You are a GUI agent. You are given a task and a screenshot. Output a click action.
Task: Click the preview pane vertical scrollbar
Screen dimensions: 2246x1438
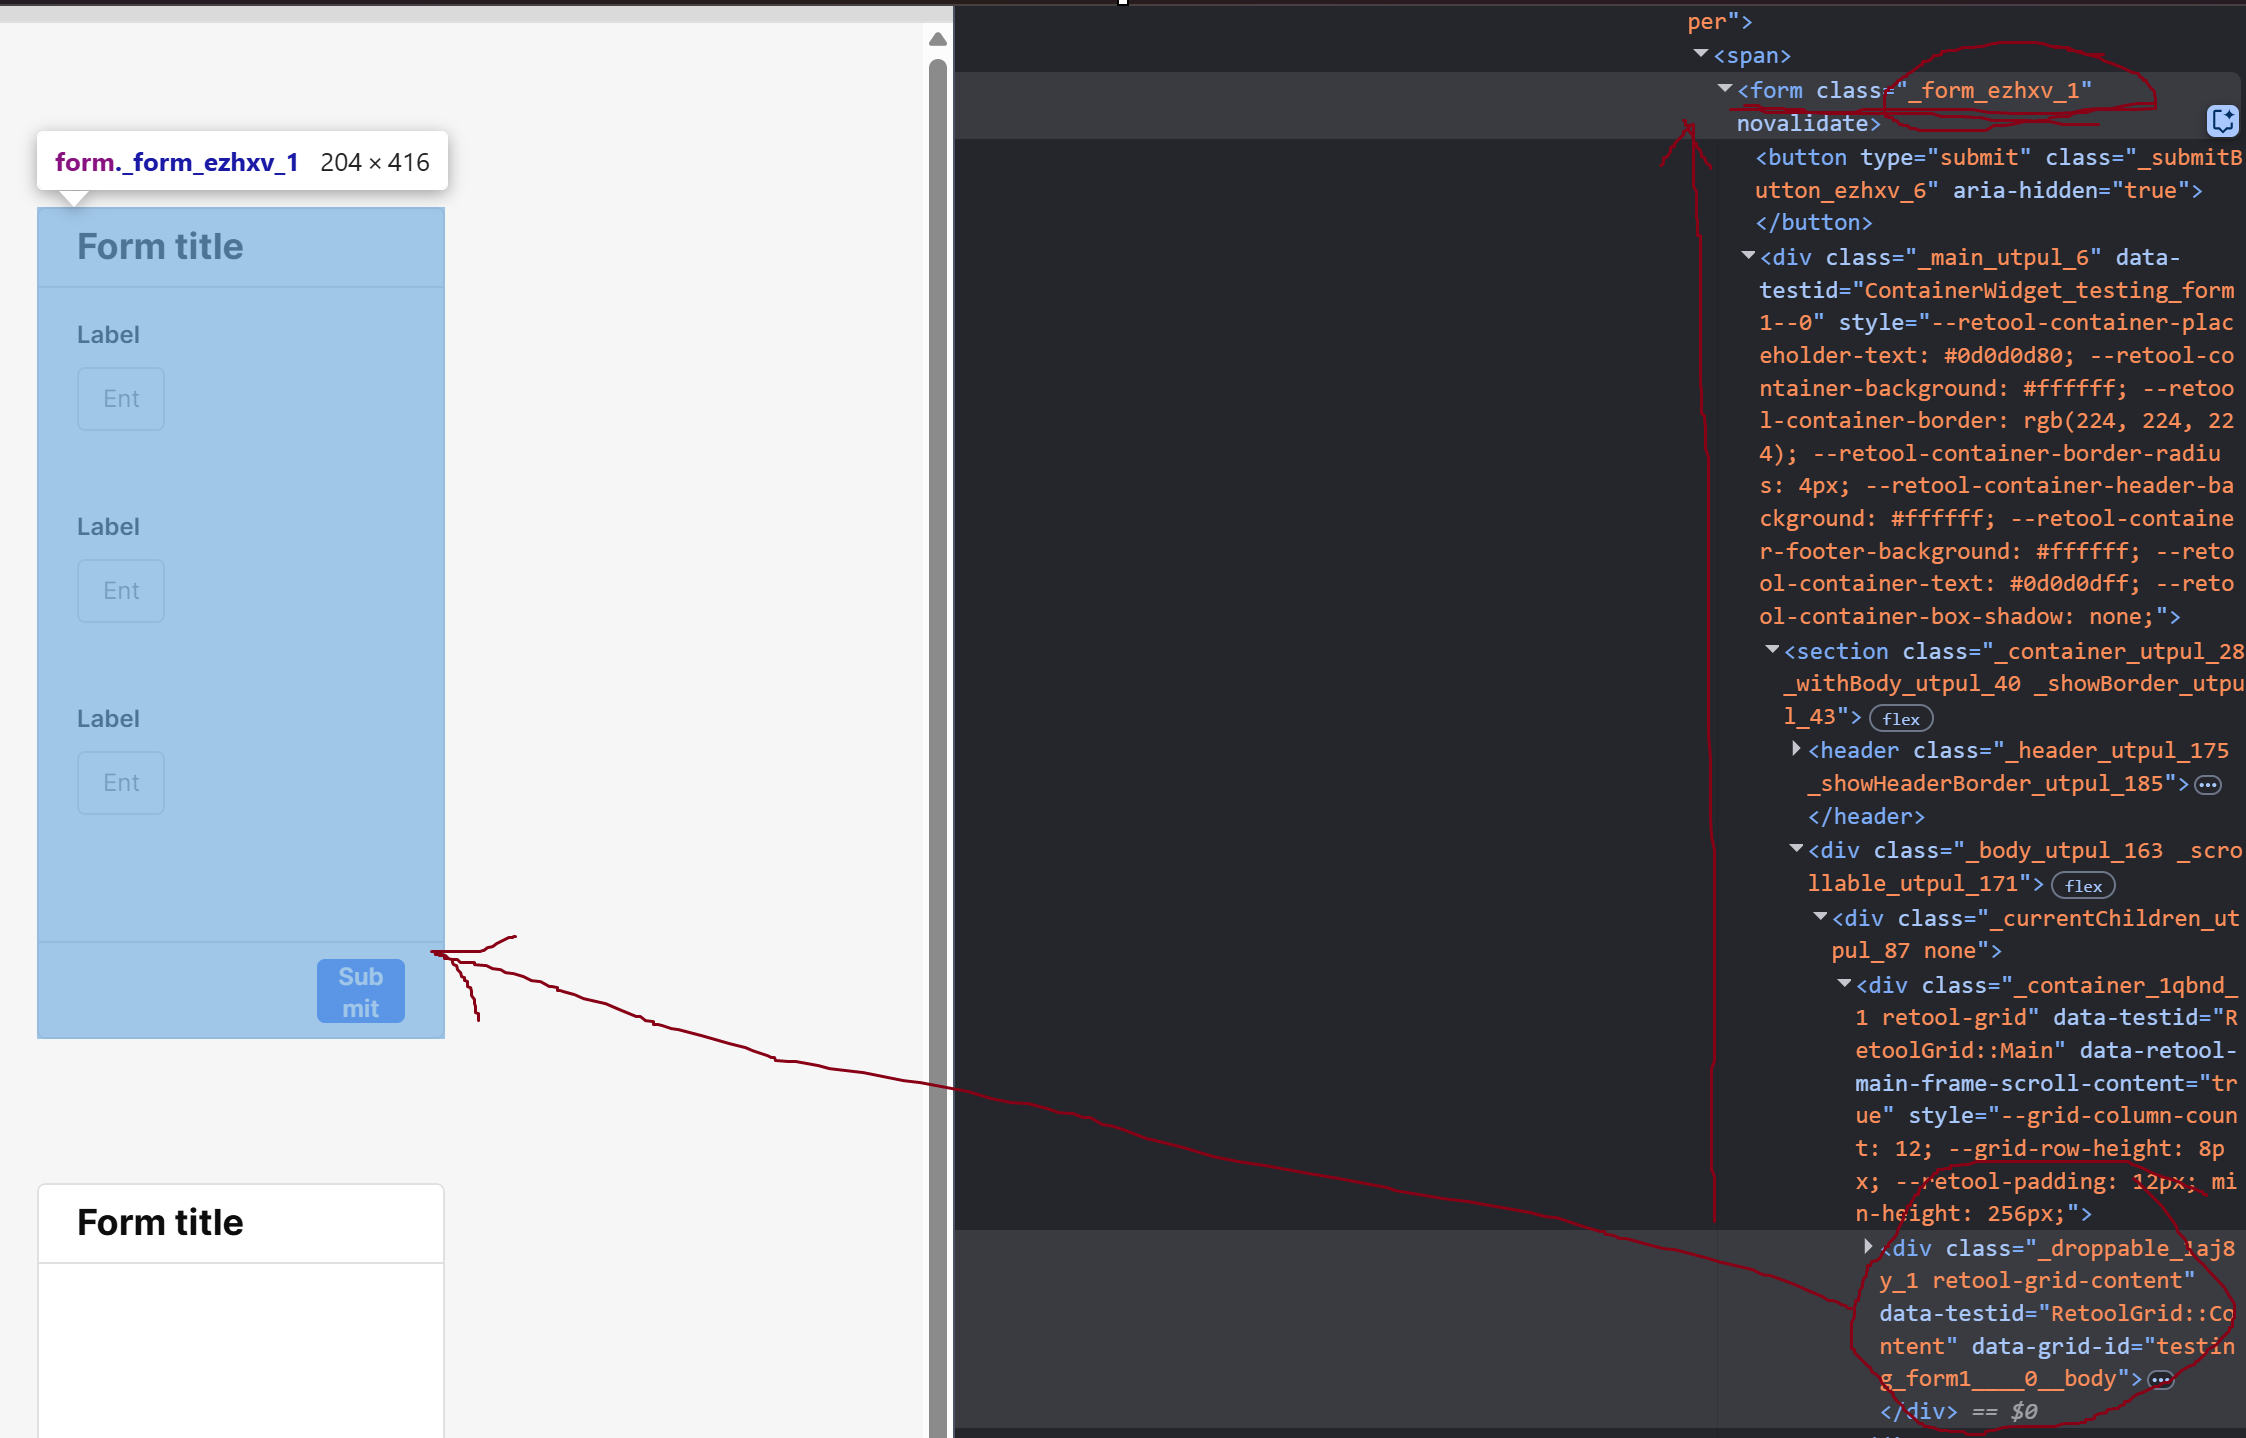coord(937,748)
